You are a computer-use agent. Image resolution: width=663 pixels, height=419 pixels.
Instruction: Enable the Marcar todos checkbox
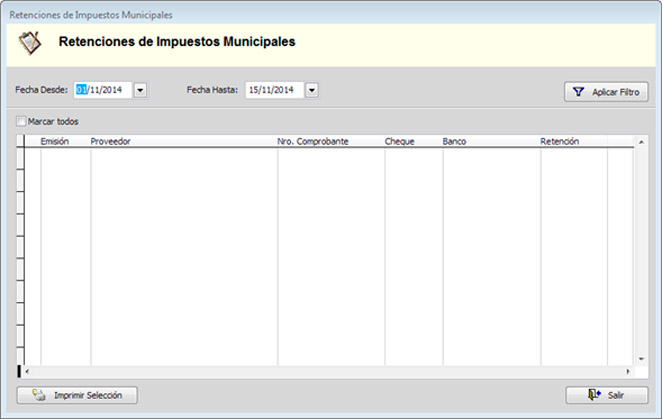21,121
